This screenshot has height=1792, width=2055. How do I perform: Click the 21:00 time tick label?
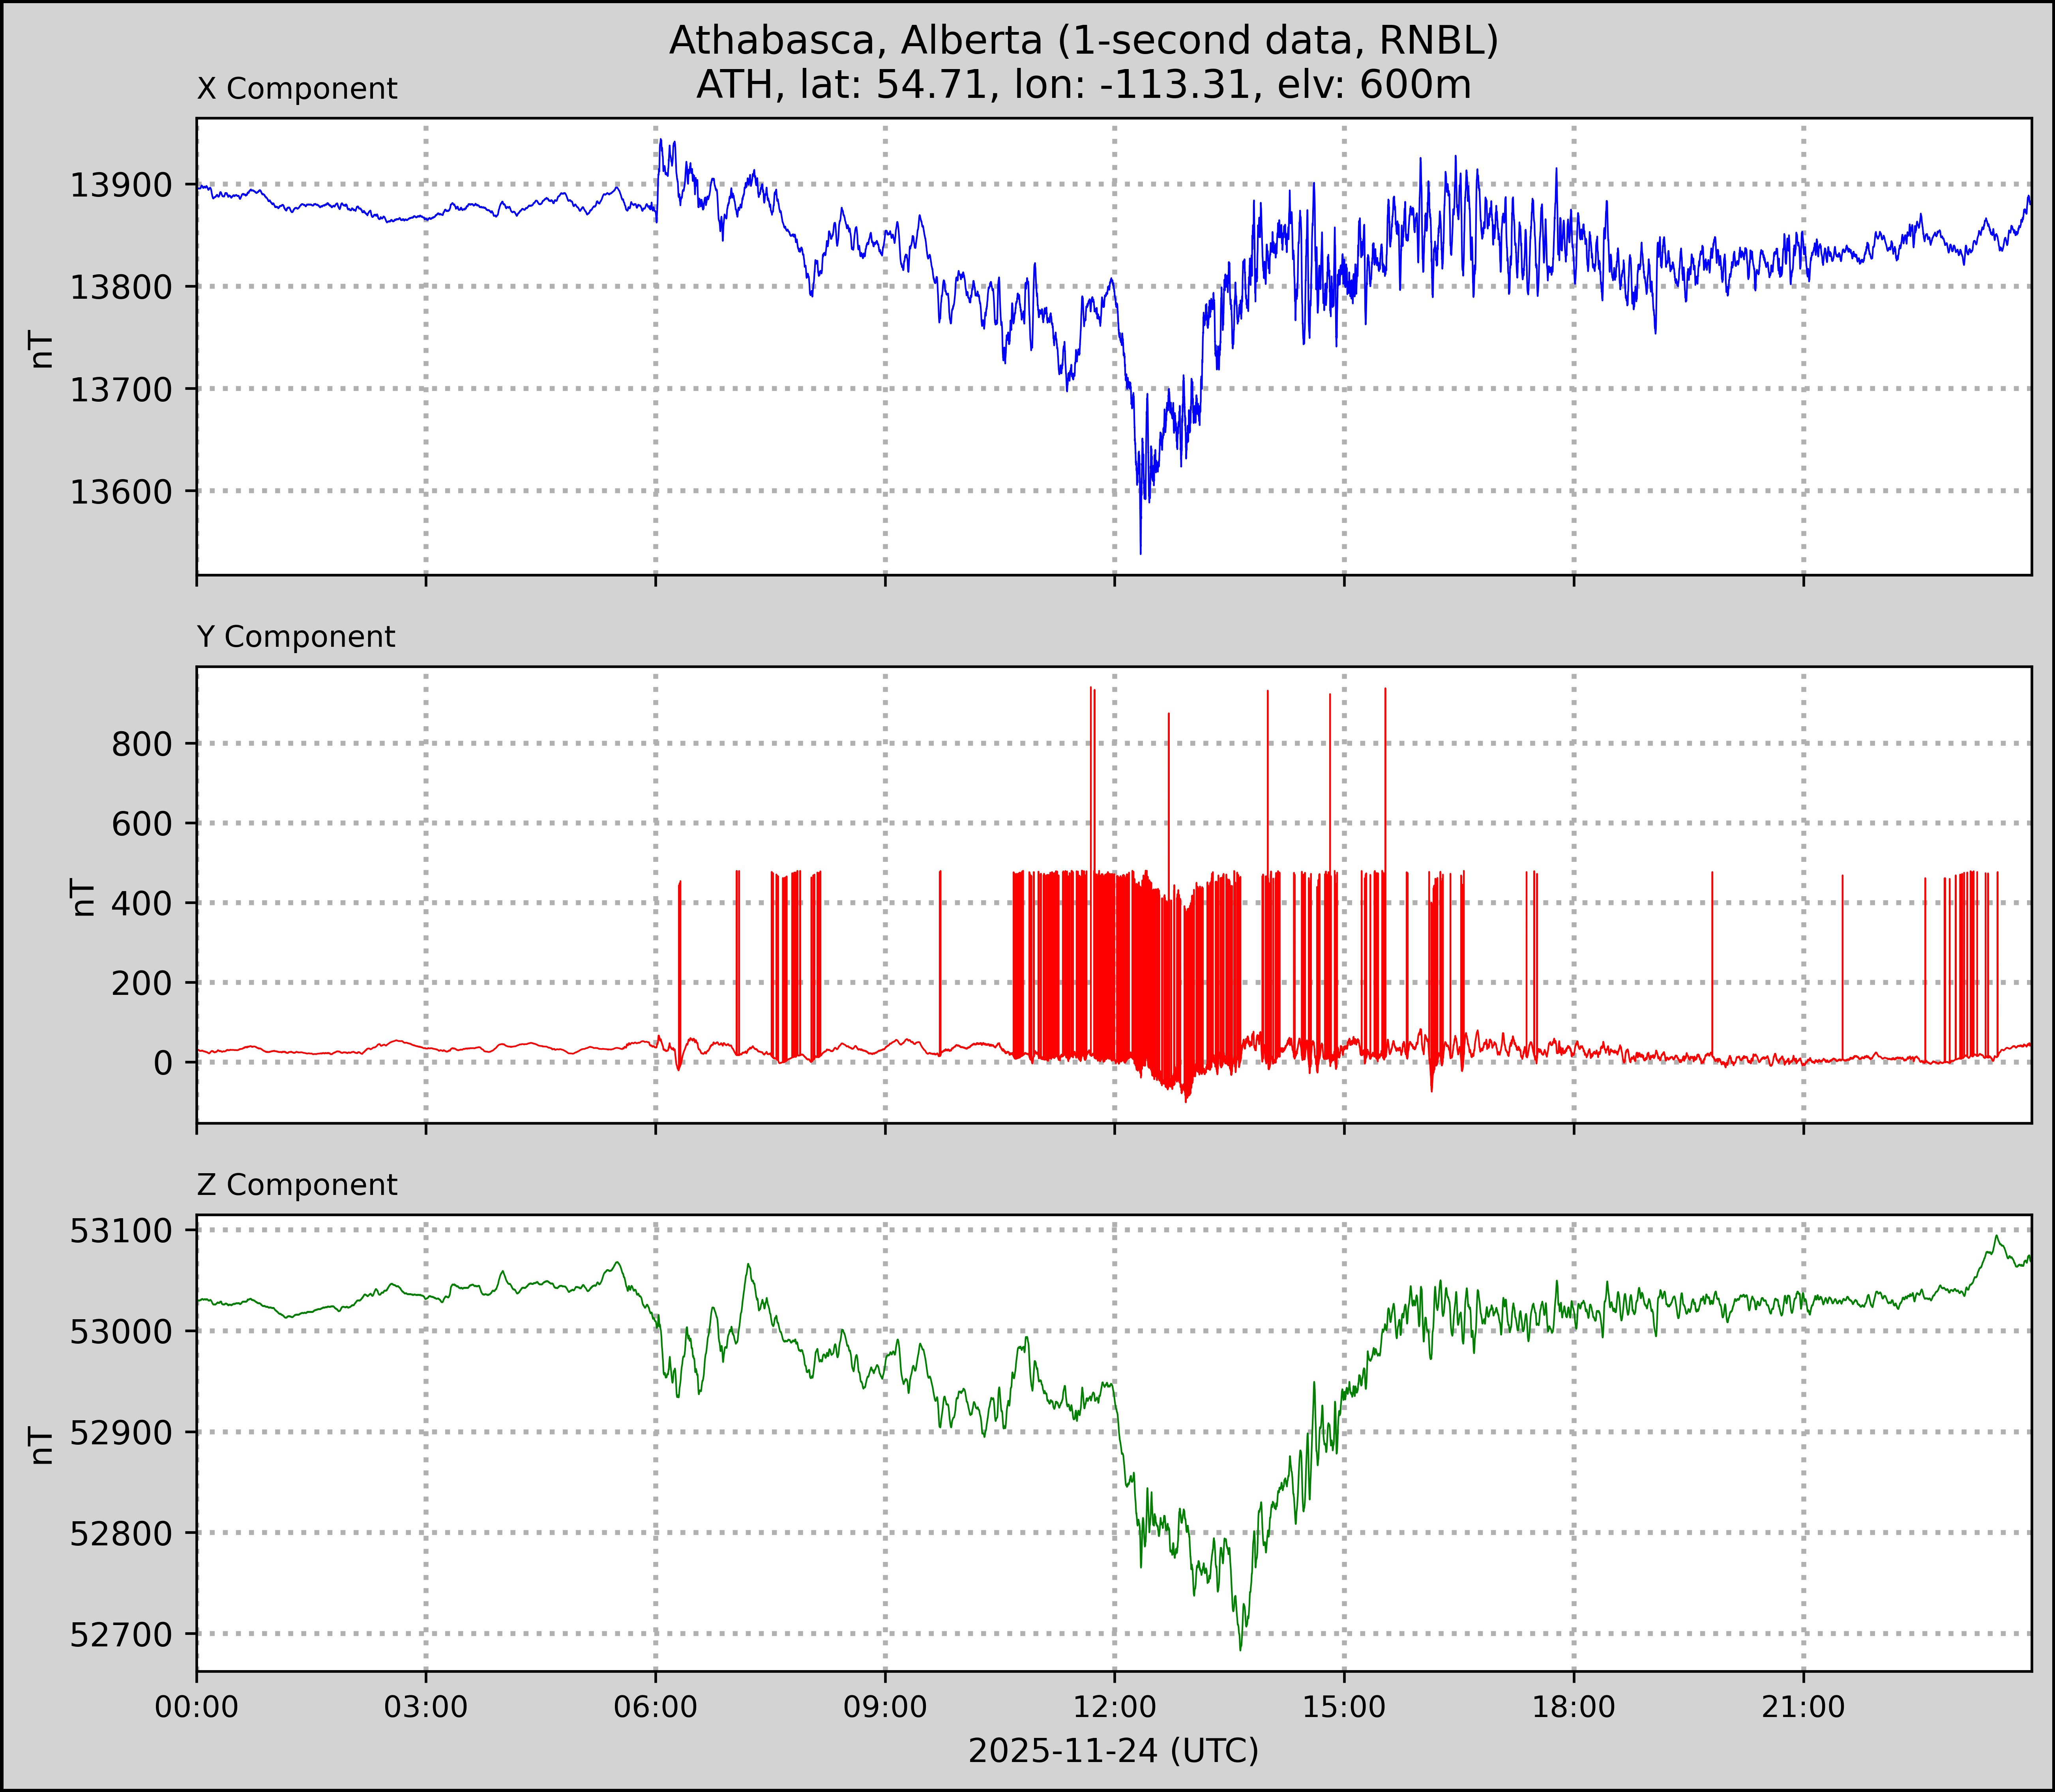[x=1803, y=1707]
